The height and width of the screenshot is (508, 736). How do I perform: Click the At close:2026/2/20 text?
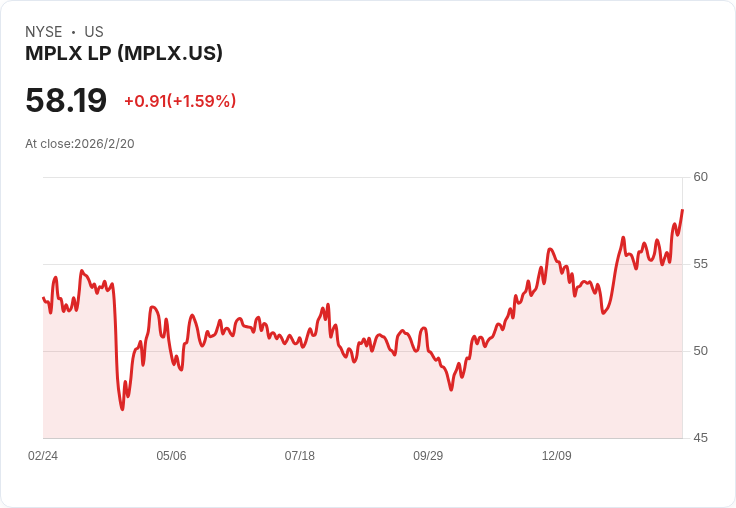point(80,144)
